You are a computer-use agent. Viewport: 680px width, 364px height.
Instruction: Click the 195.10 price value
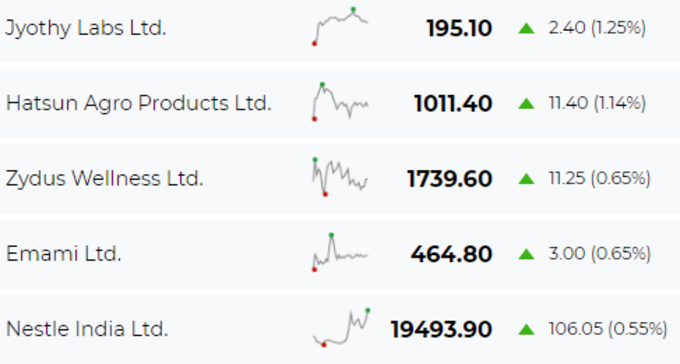[459, 29]
